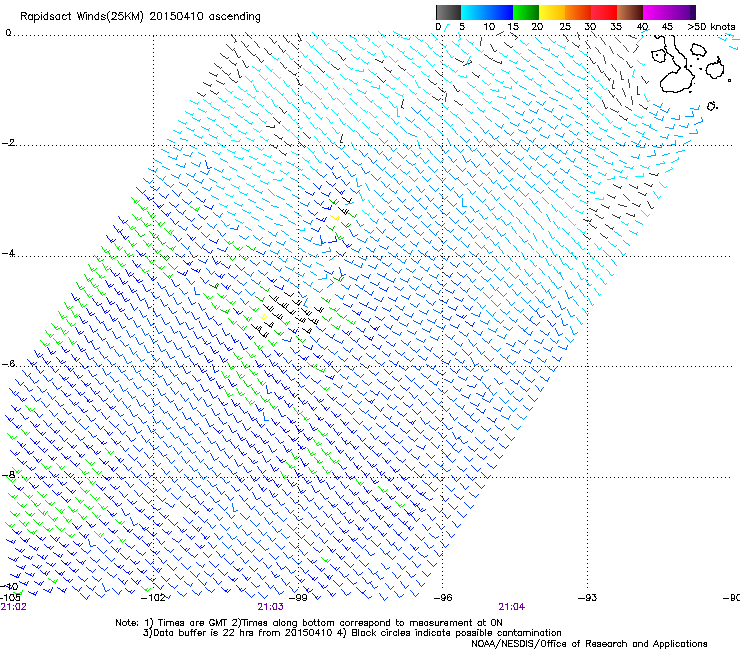The height and width of the screenshot is (650, 740).
Task: Click the '>50 knots' legend label
Action: (711, 27)
